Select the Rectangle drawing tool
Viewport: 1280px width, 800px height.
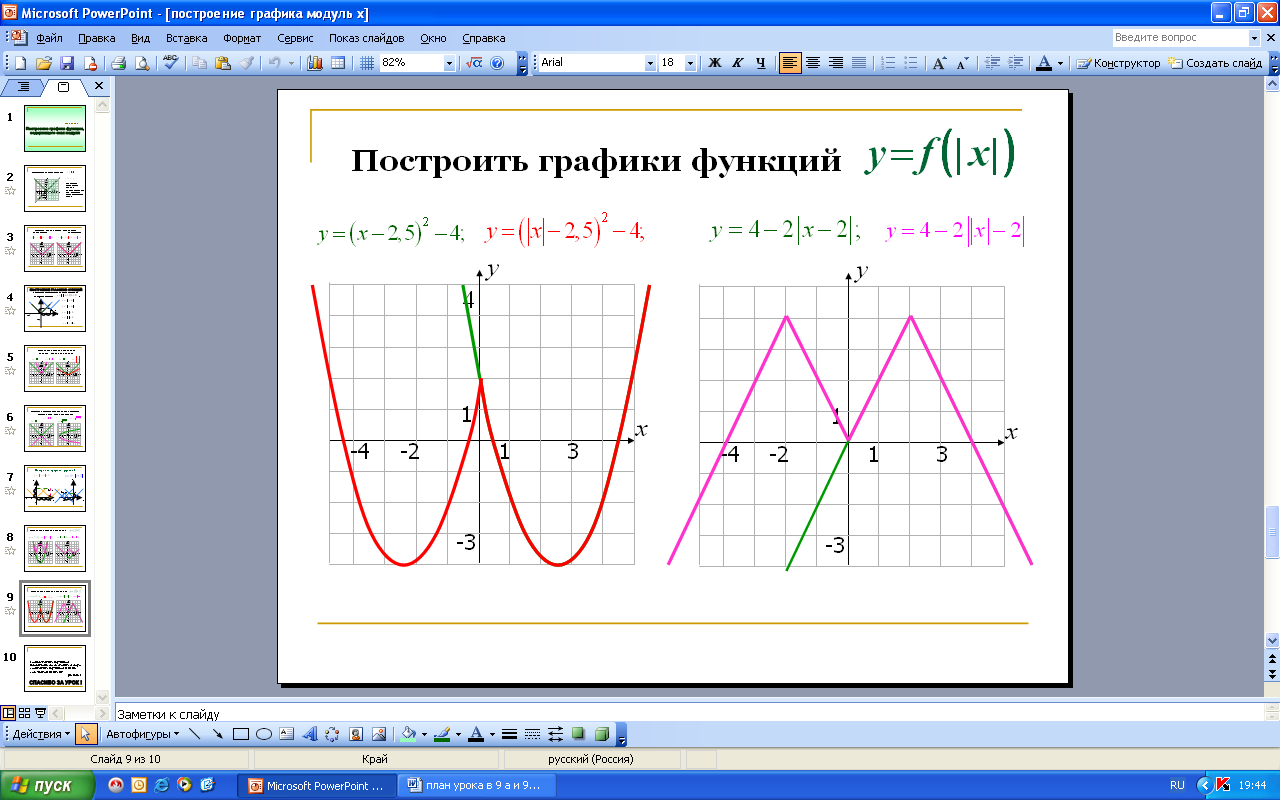pyautogui.click(x=241, y=734)
